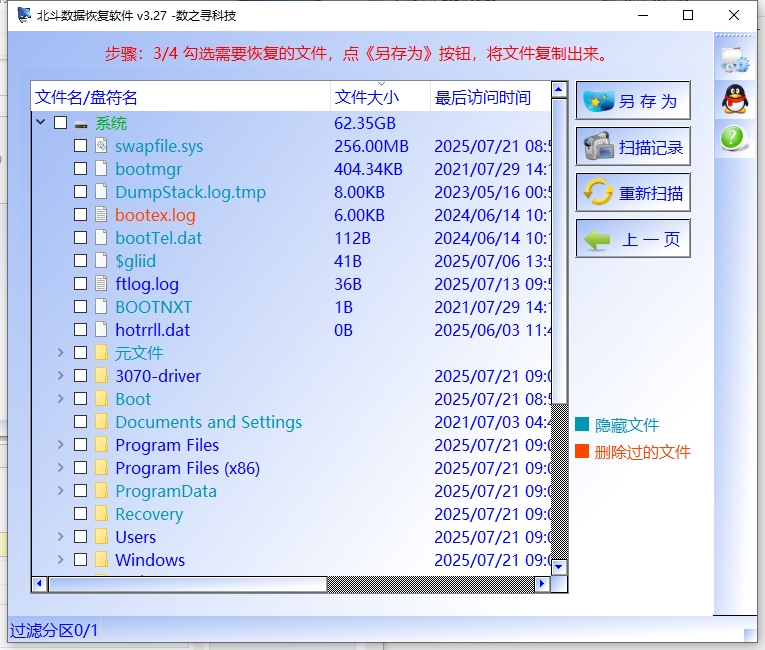Select the BOOTNXT file name

153,307
